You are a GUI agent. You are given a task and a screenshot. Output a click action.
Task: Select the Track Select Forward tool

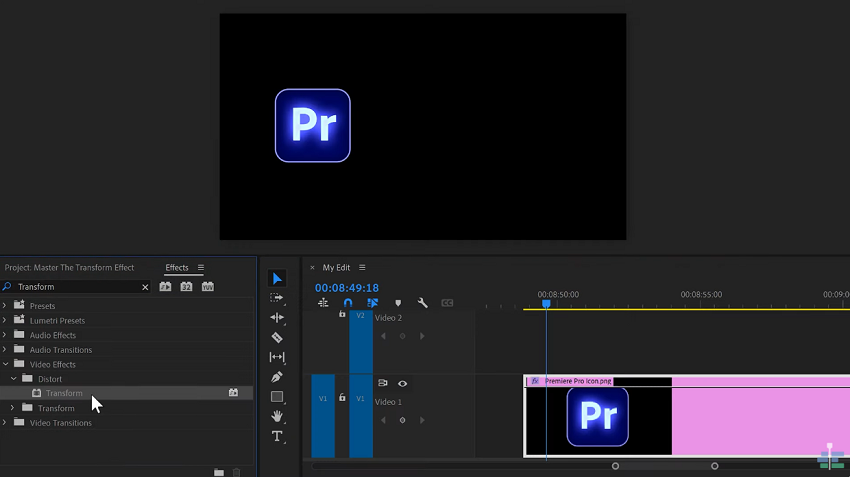(x=276, y=298)
